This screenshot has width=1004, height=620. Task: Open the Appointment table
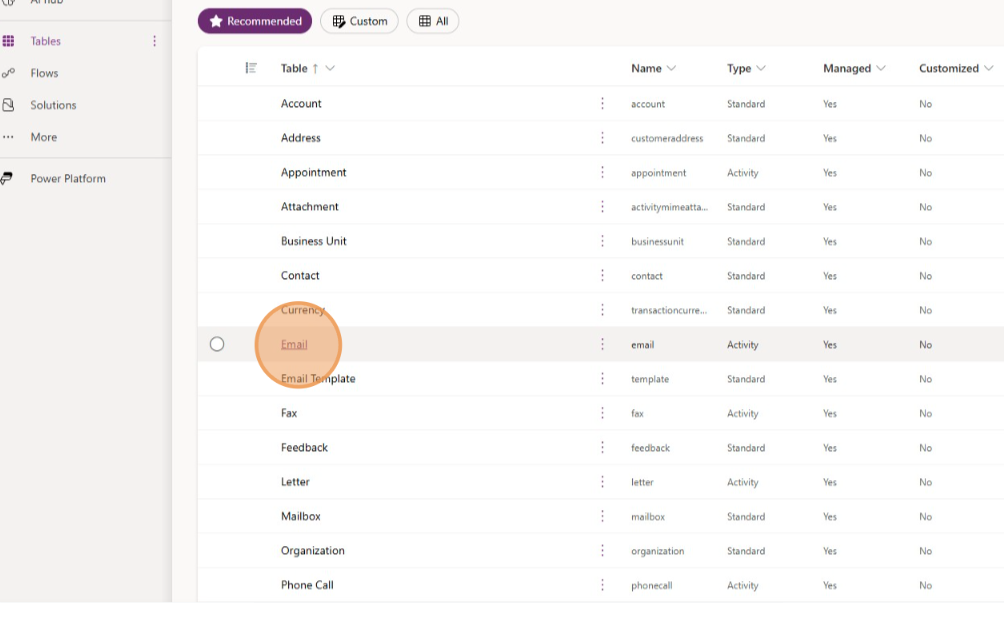click(x=313, y=172)
